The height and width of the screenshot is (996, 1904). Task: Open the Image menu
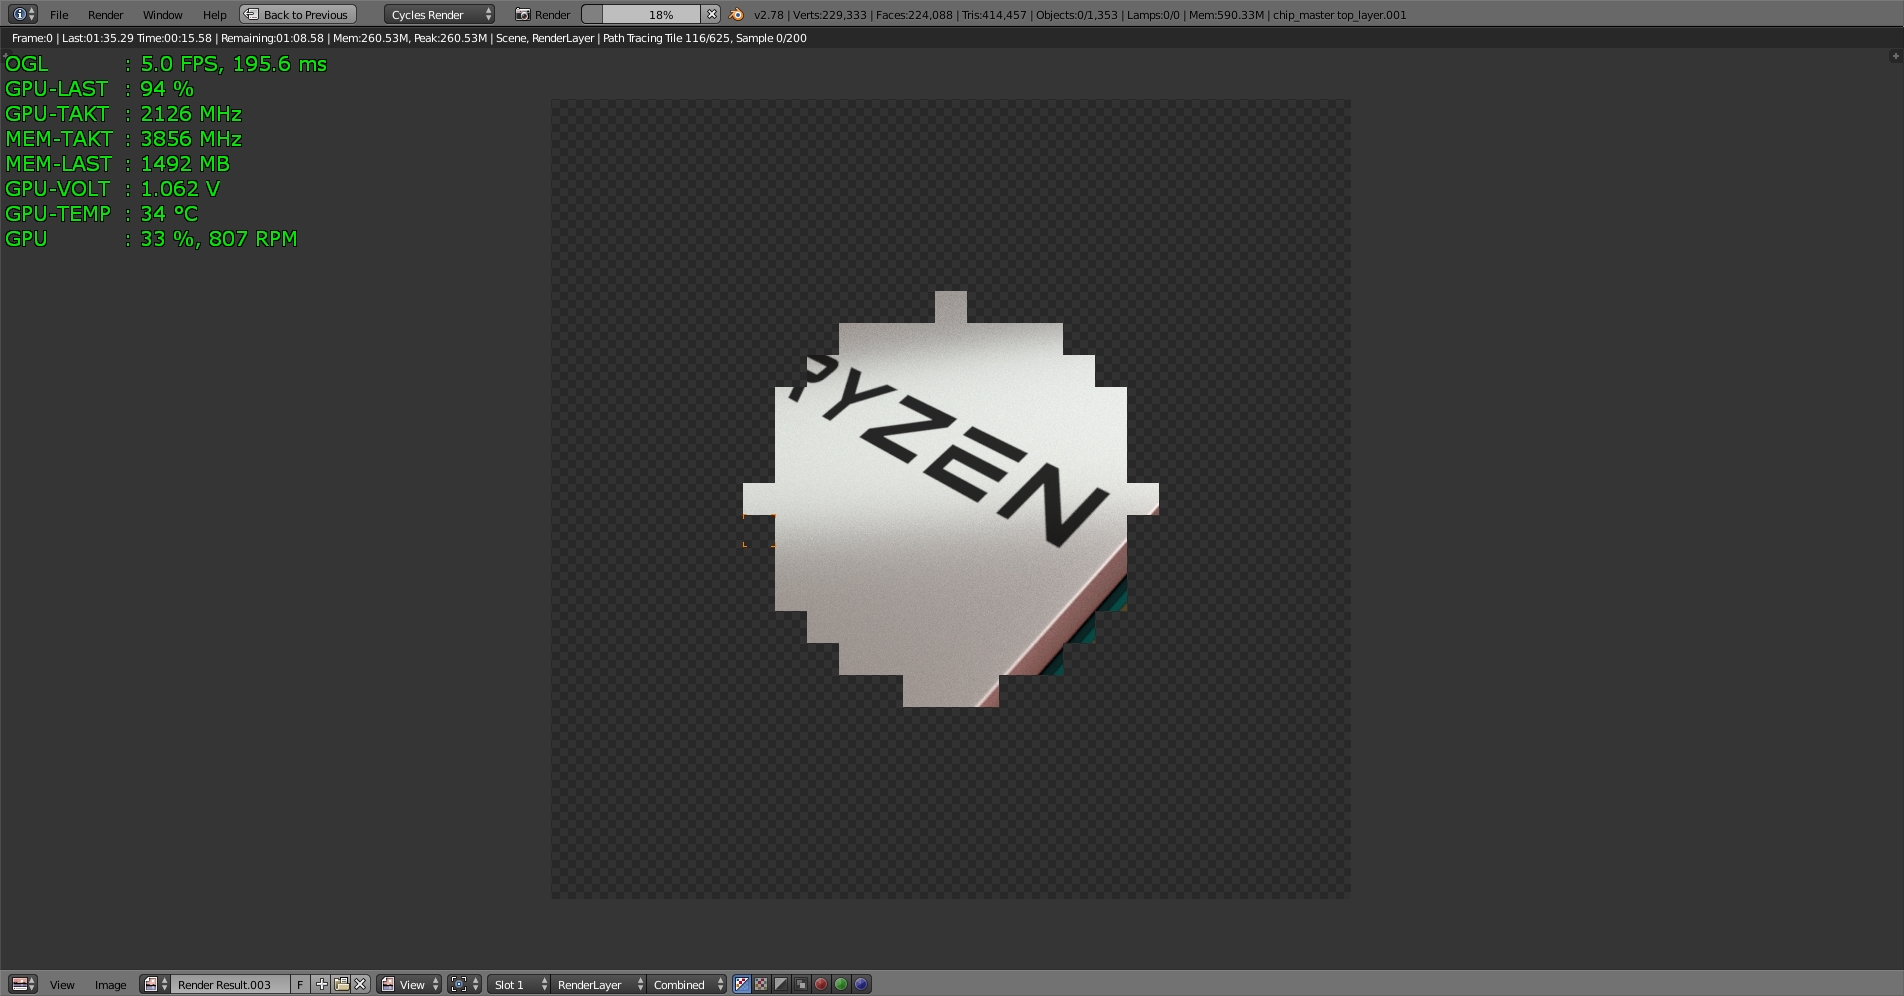(x=110, y=985)
